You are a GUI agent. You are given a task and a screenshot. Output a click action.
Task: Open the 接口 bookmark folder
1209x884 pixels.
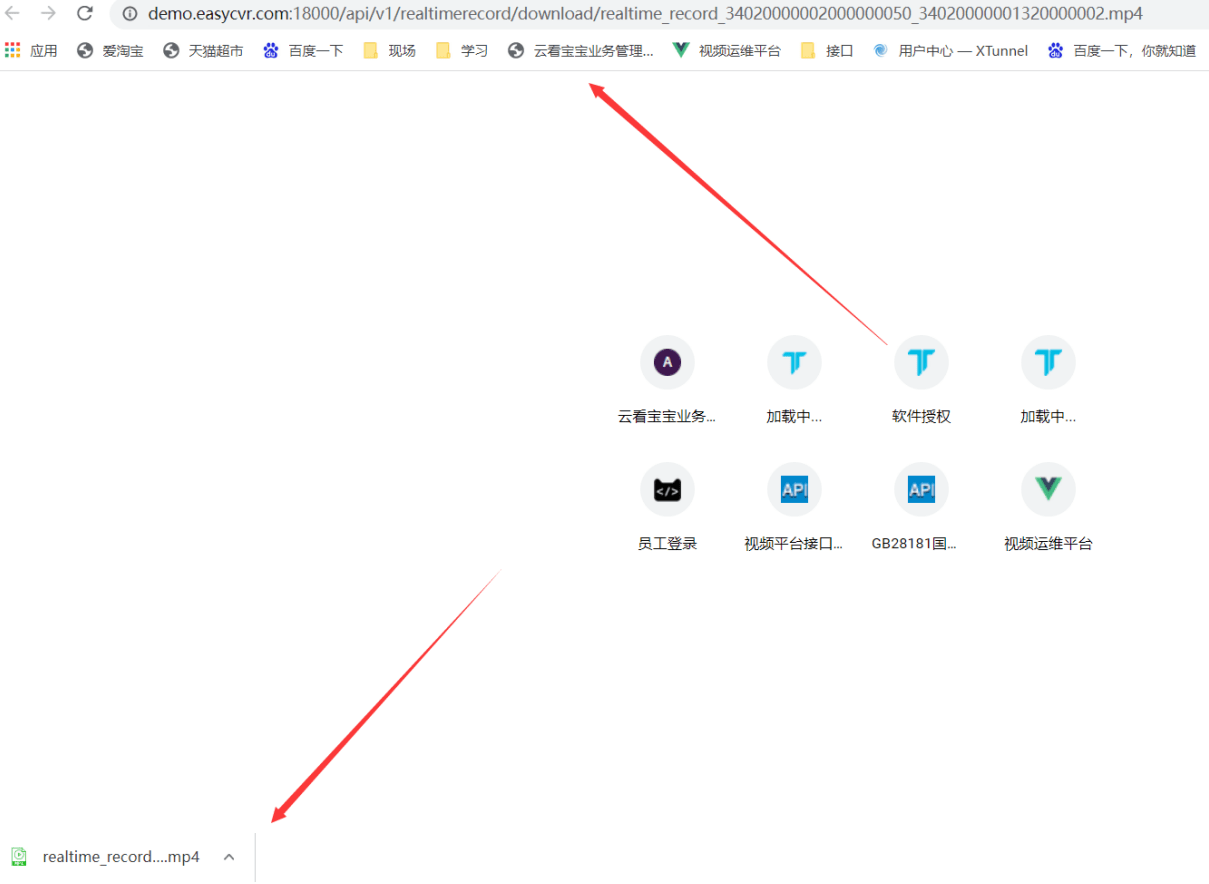pyautogui.click(x=827, y=51)
